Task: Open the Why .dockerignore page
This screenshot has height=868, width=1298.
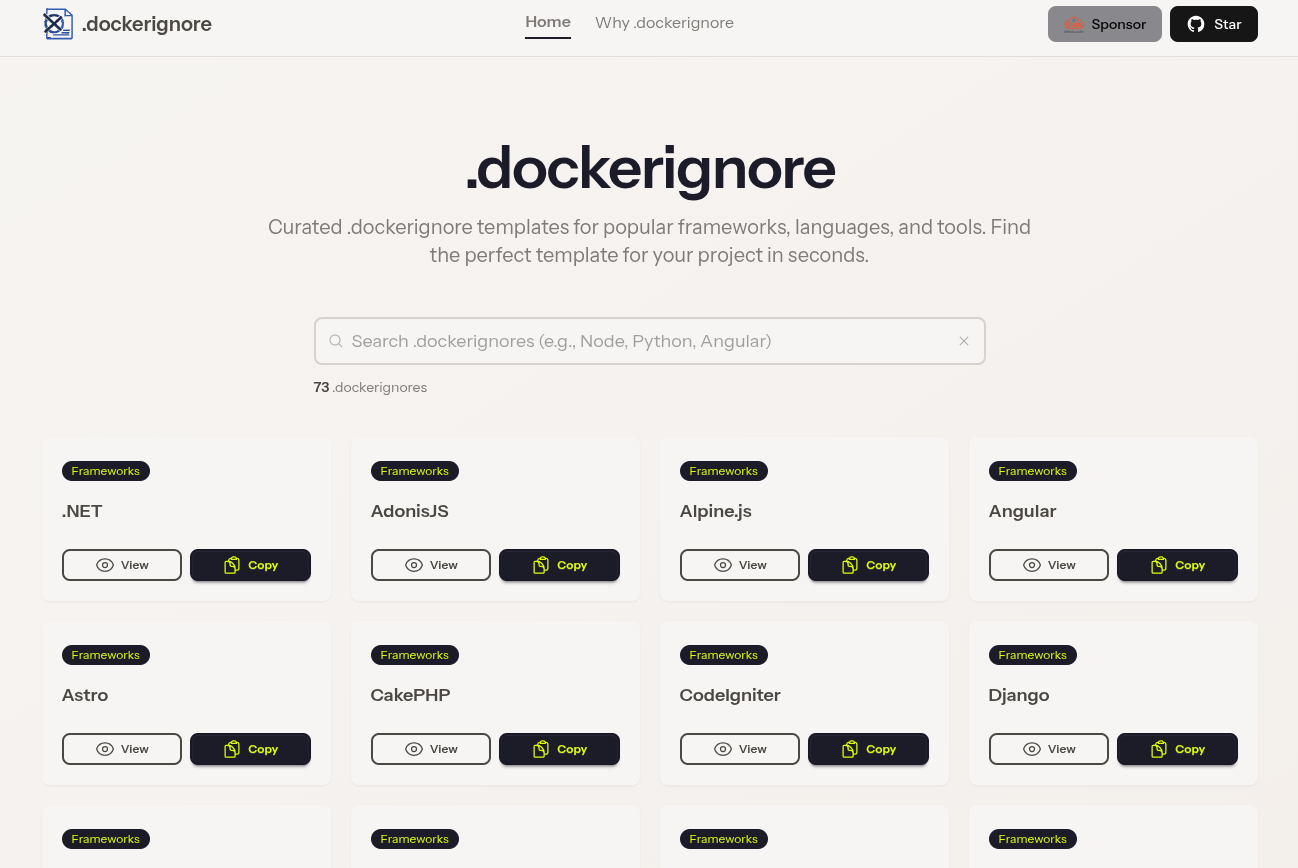Action: [664, 22]
